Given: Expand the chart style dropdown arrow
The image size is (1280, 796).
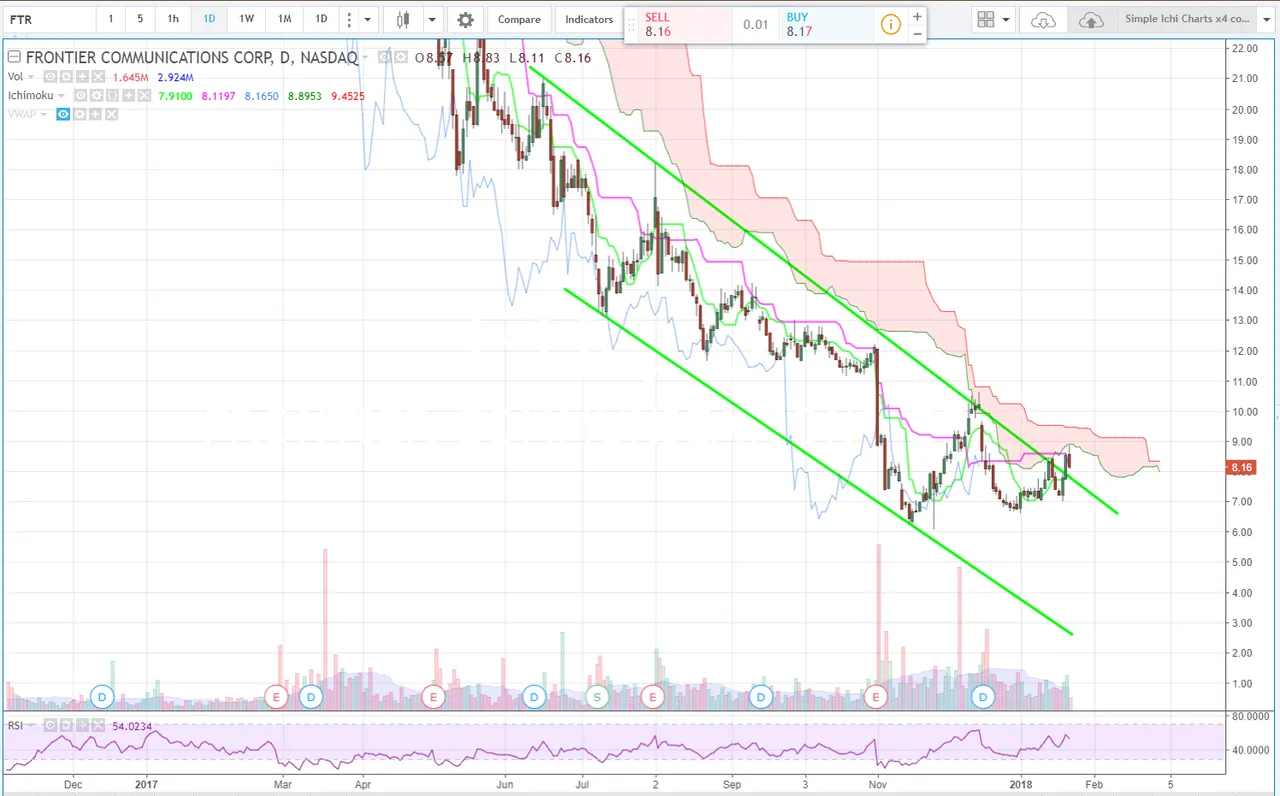Looking at the screenshot, I should point(432,19).
